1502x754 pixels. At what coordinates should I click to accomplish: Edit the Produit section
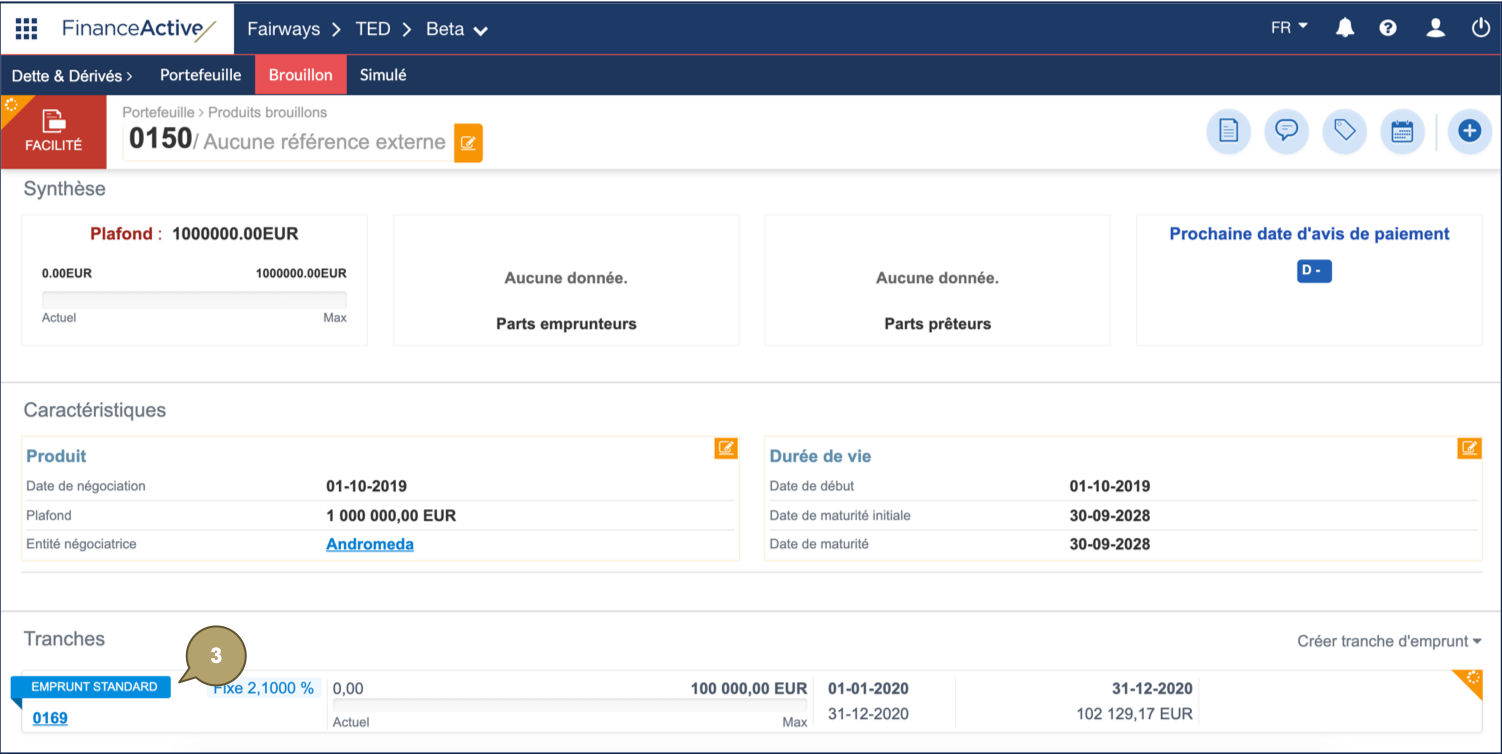click(726, 448)
